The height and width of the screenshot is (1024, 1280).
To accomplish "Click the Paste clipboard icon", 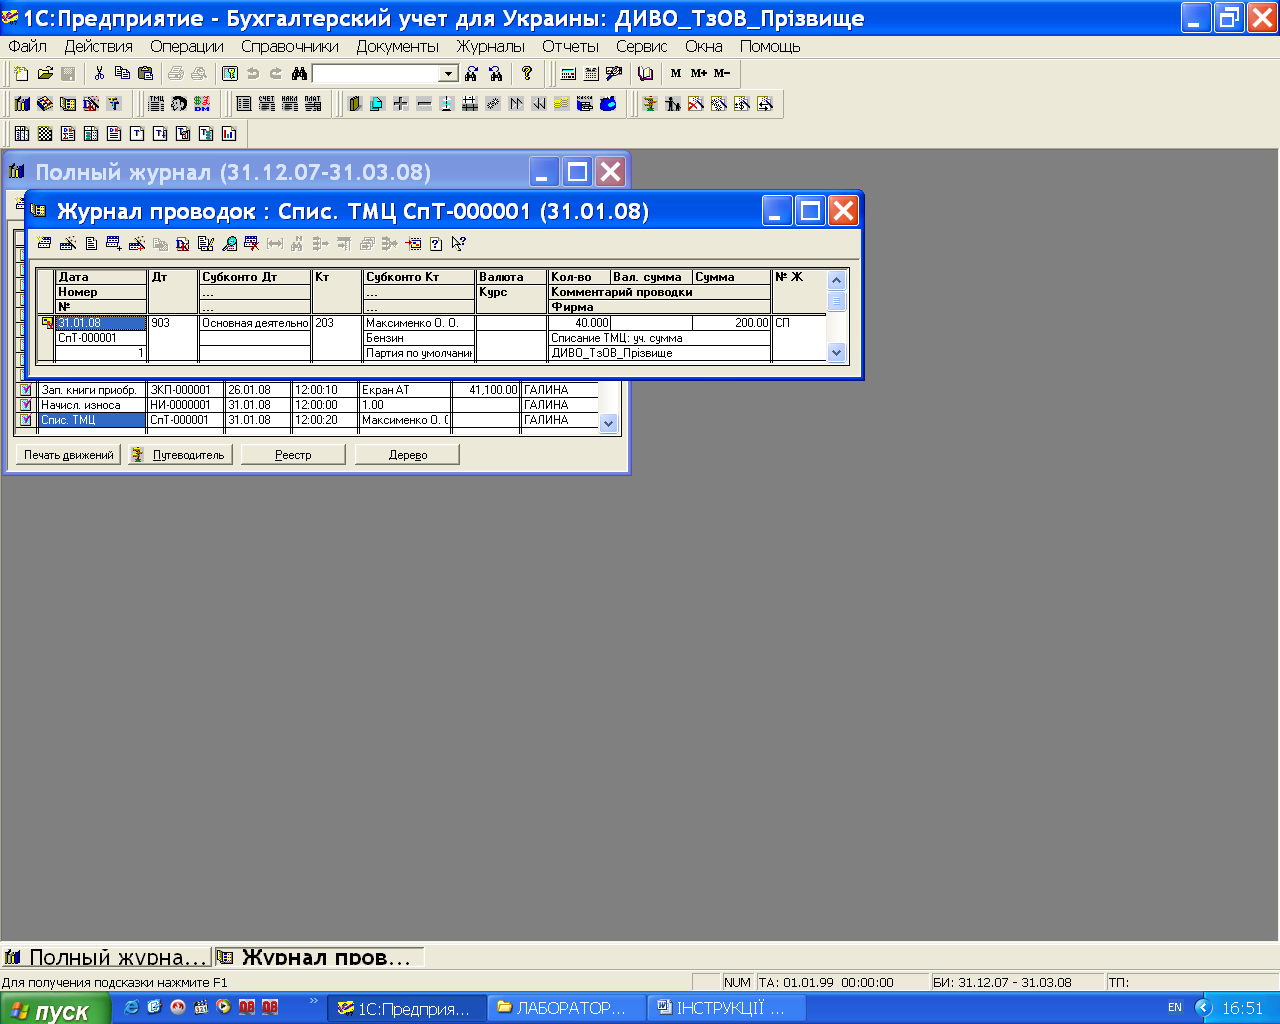I will coord(145,73).
